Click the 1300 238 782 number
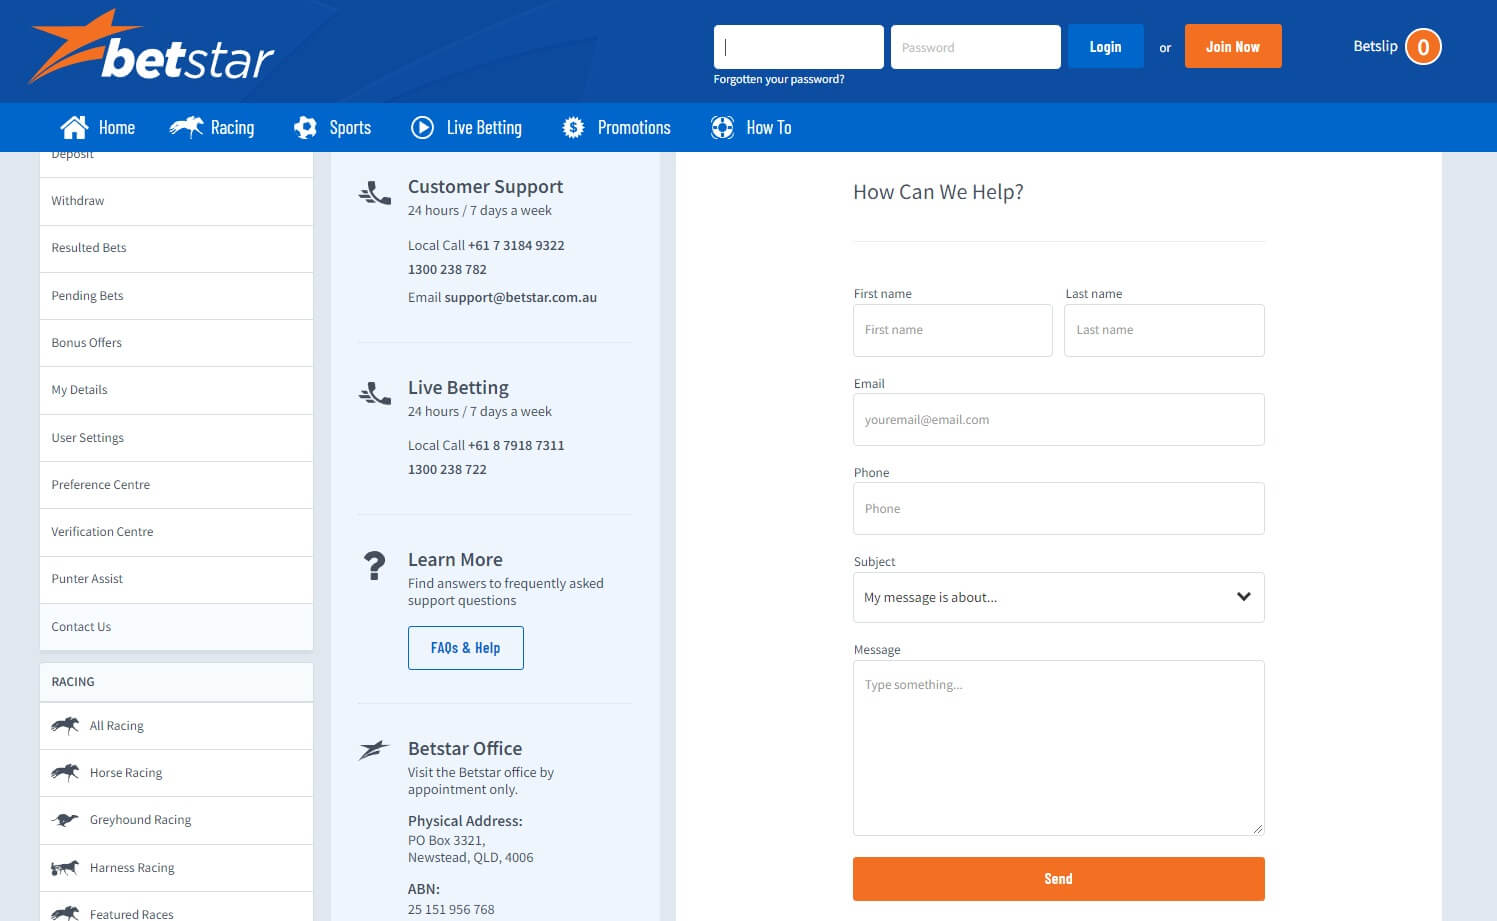 click(x=447, y=269)
